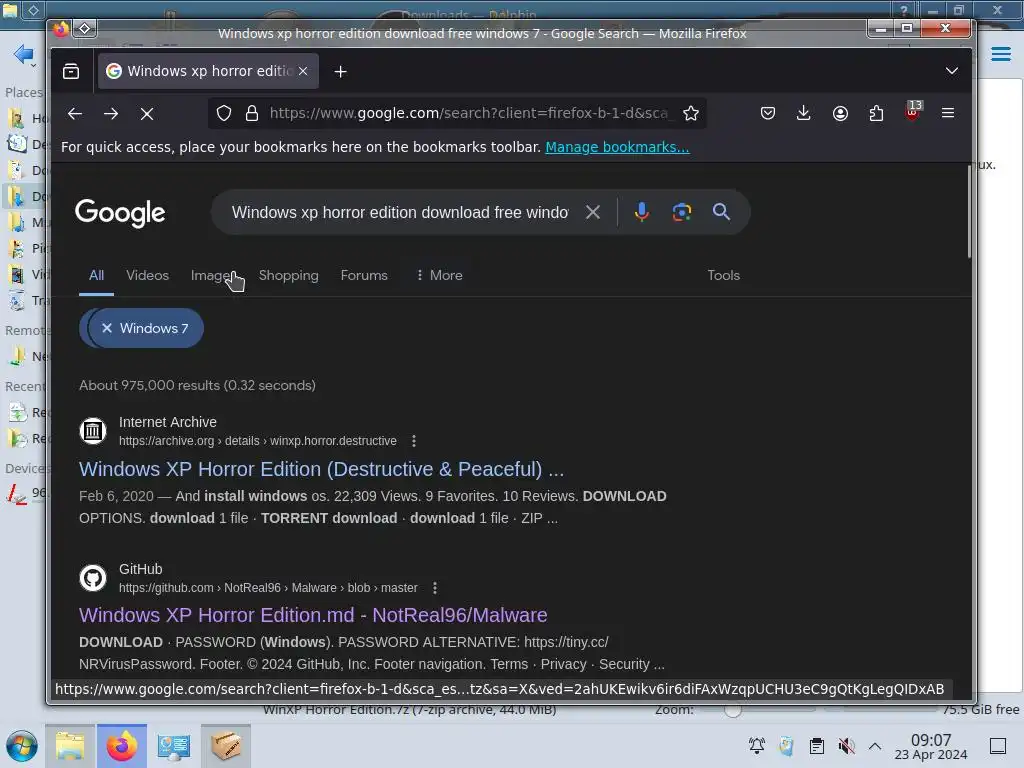This screenshot has width=1024, height=768.
Task: Open Windows XP Horror Edition archive.org result
Action: [321, 469]
